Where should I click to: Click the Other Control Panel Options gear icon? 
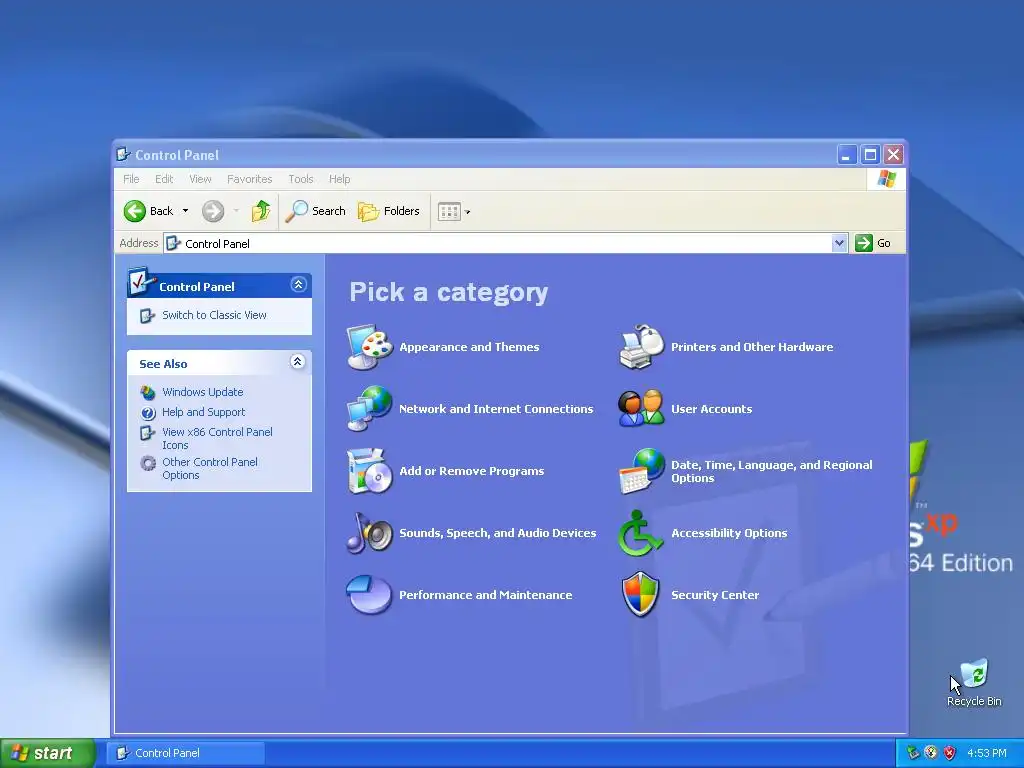coord(148,463)
